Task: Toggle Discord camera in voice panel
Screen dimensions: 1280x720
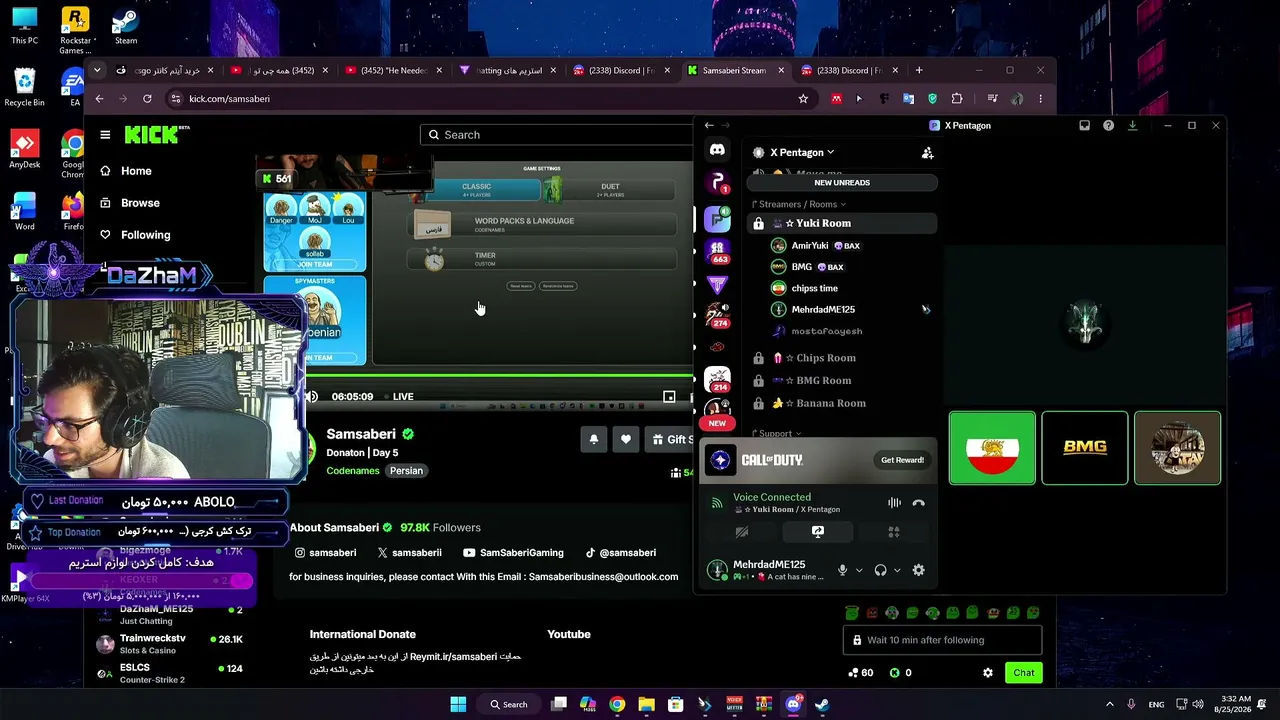Action: pos(742,532)
